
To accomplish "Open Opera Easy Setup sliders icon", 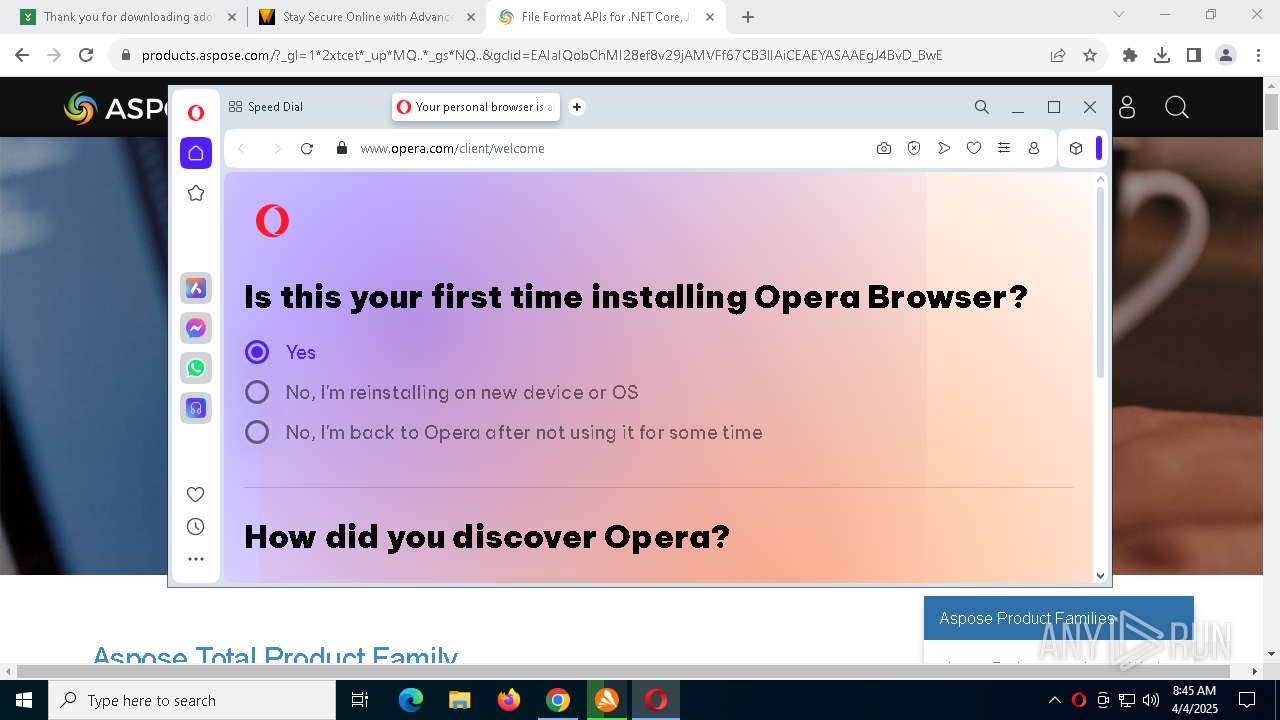I will pyautogui.click(x=1004, y=148).
